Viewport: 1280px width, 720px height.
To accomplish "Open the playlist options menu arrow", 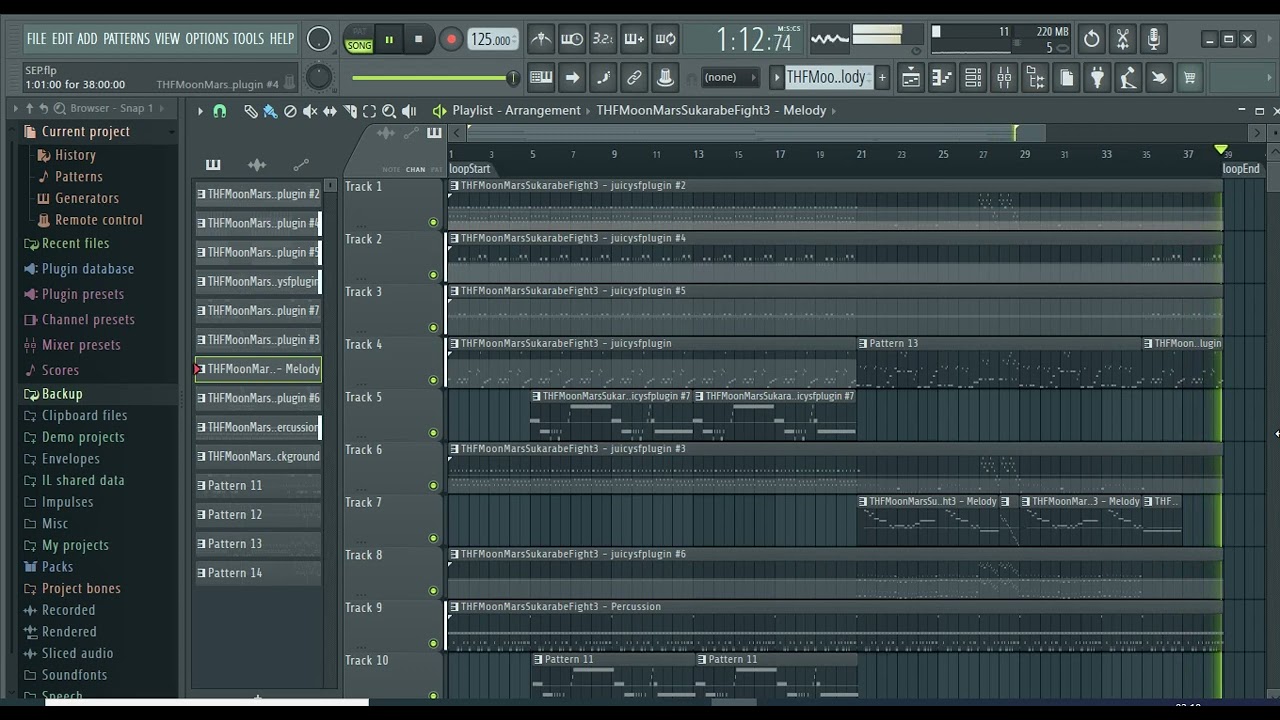I will pyautogui.click(x=200, y=111).
